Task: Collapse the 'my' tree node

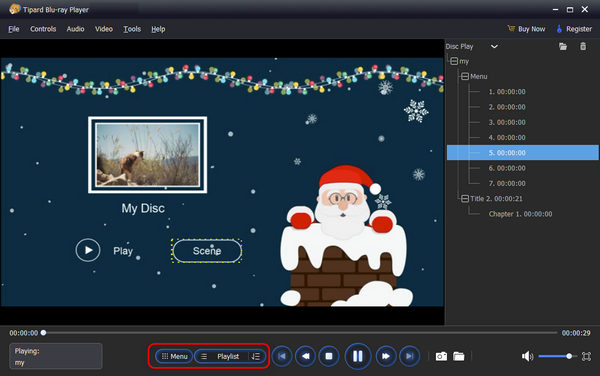Action: (x=454, y=61)
